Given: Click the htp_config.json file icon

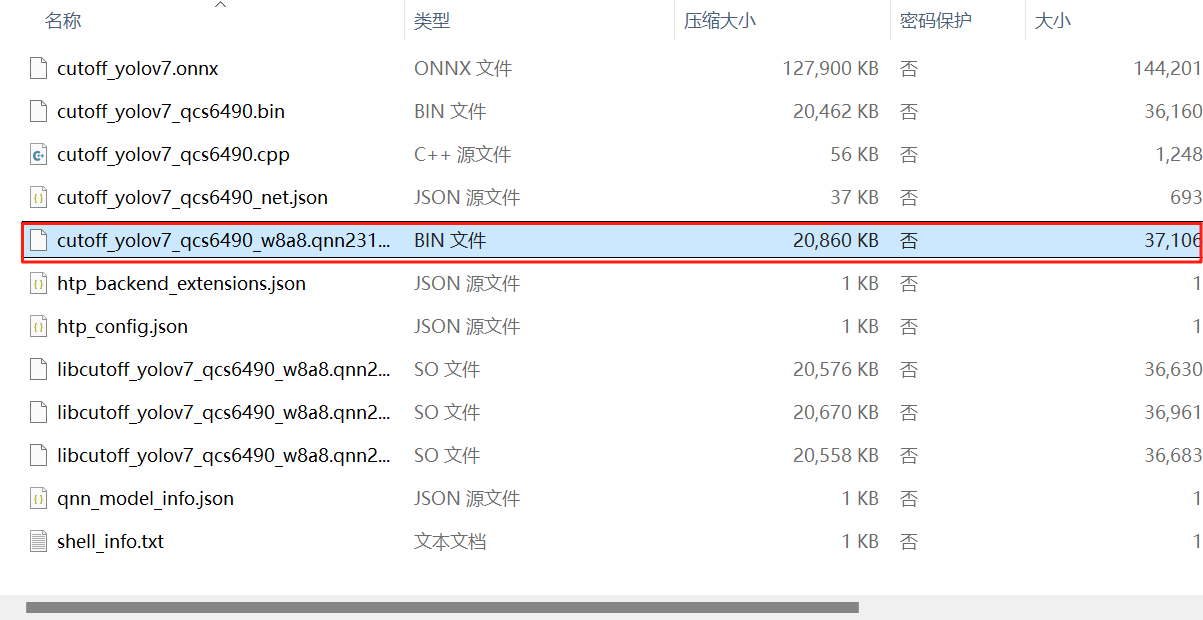Looking at the screenshot, I should pos(39,327).
